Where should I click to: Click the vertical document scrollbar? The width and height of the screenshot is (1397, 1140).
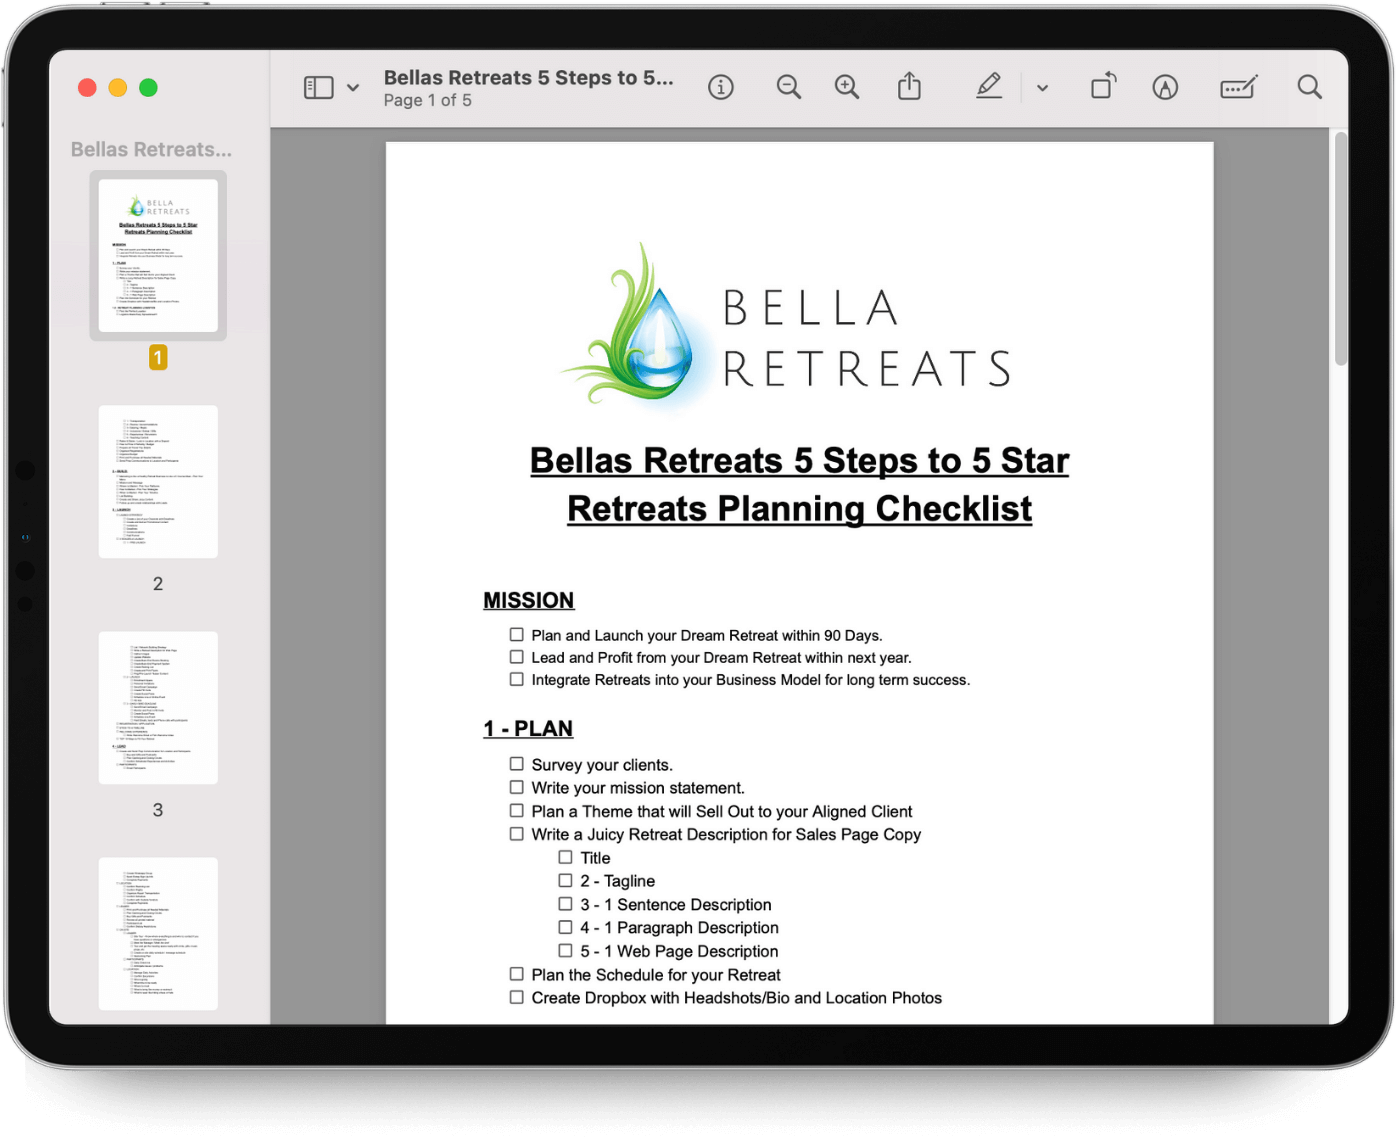[1340, 250]
